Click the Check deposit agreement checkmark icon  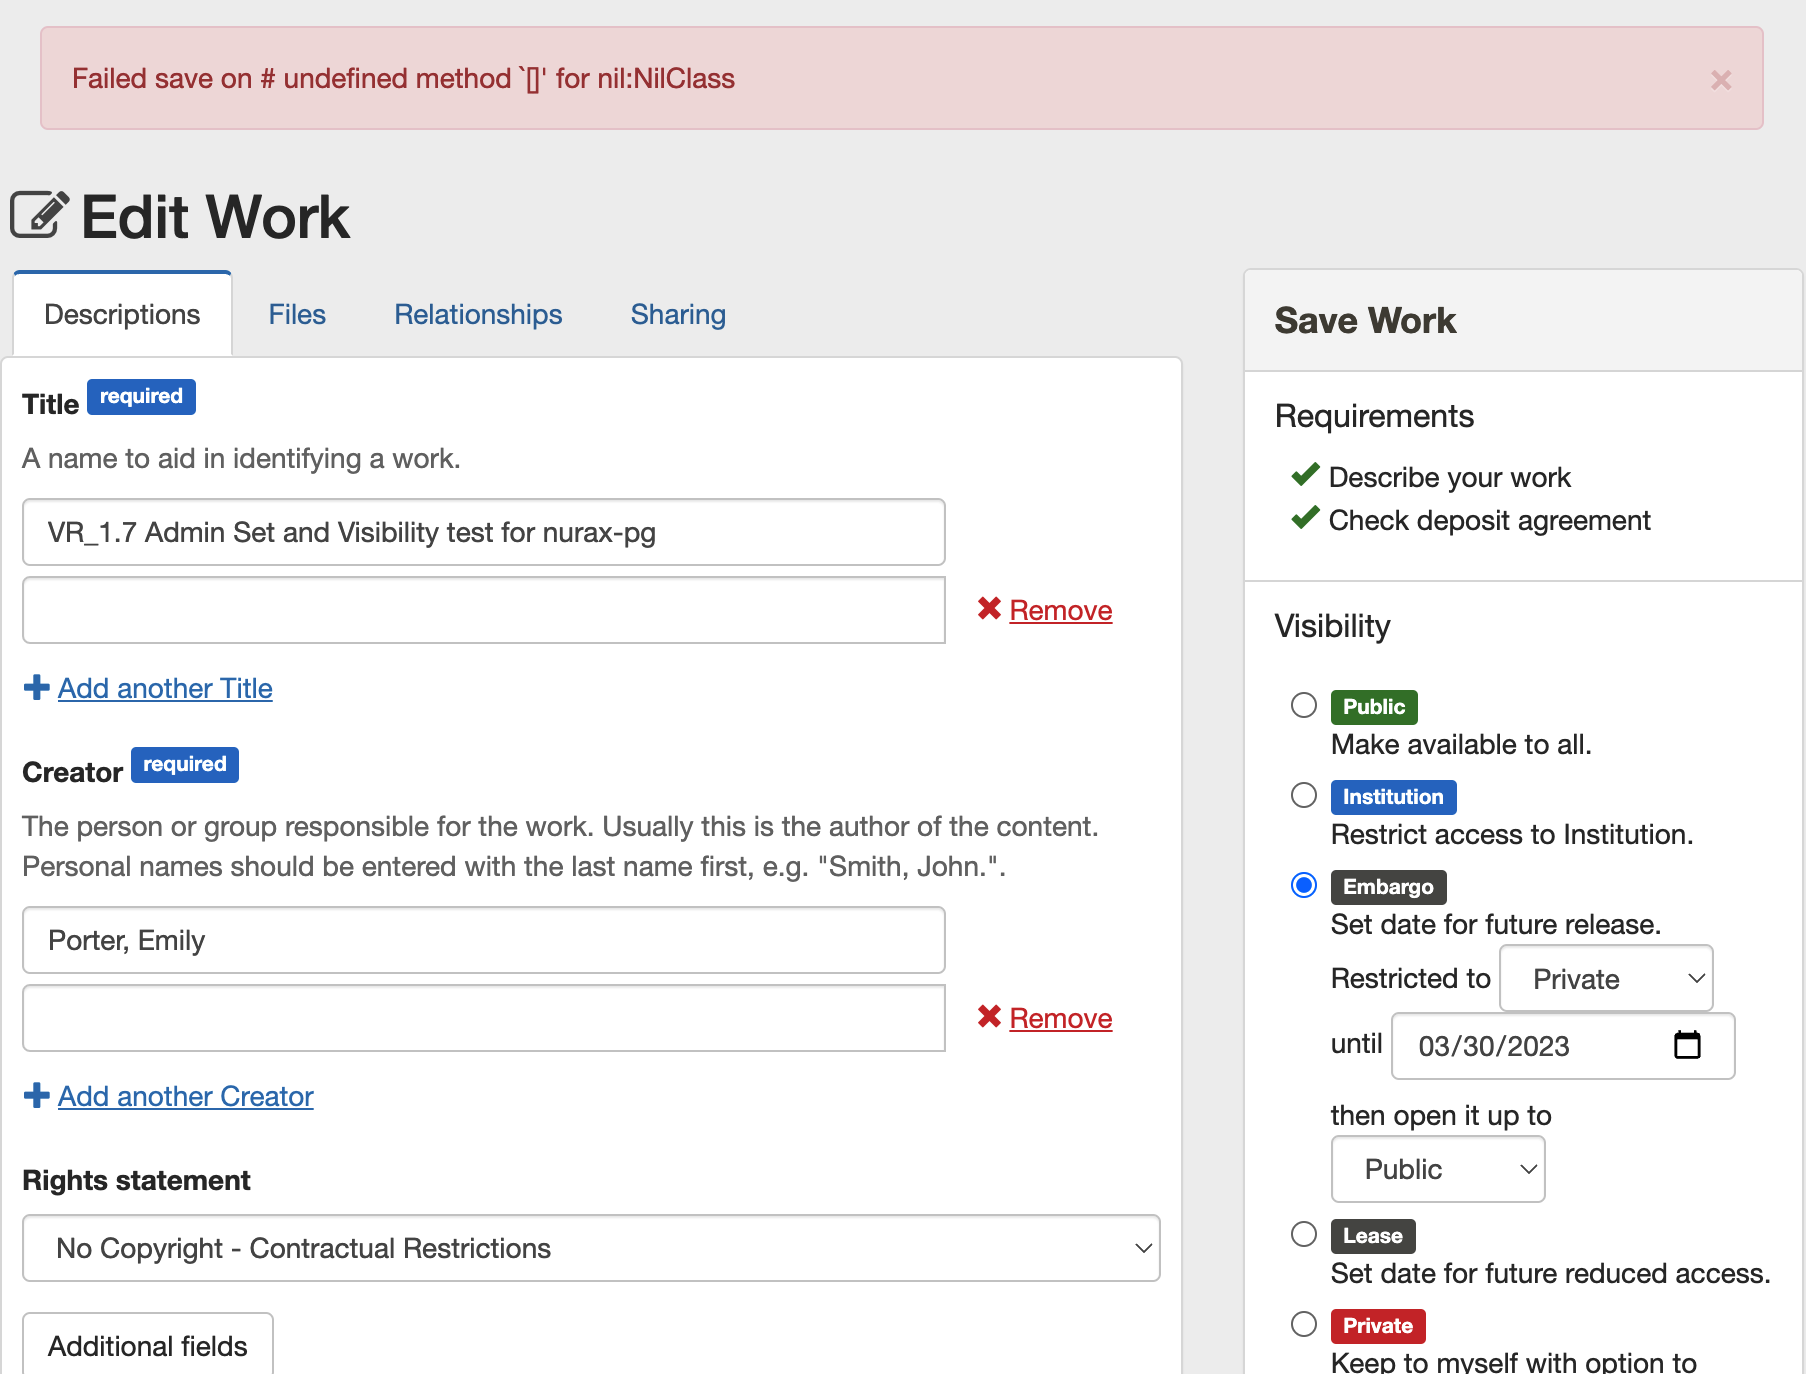coord(1305,517)
